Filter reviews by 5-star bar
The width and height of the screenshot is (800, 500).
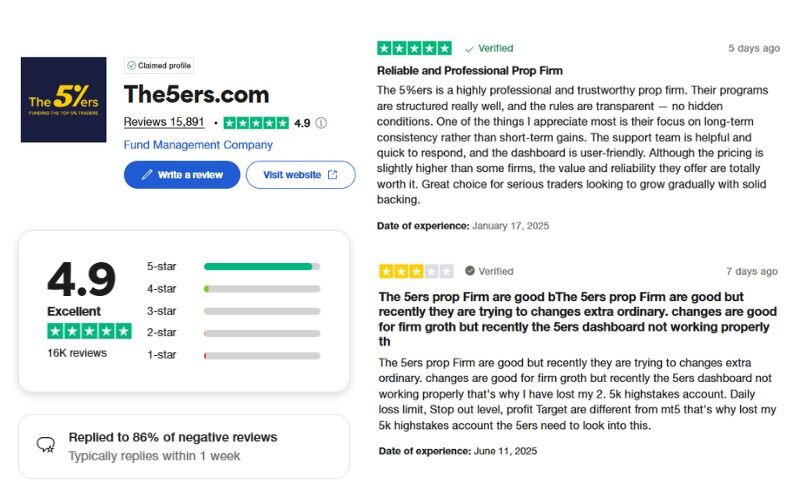(261, 266)
